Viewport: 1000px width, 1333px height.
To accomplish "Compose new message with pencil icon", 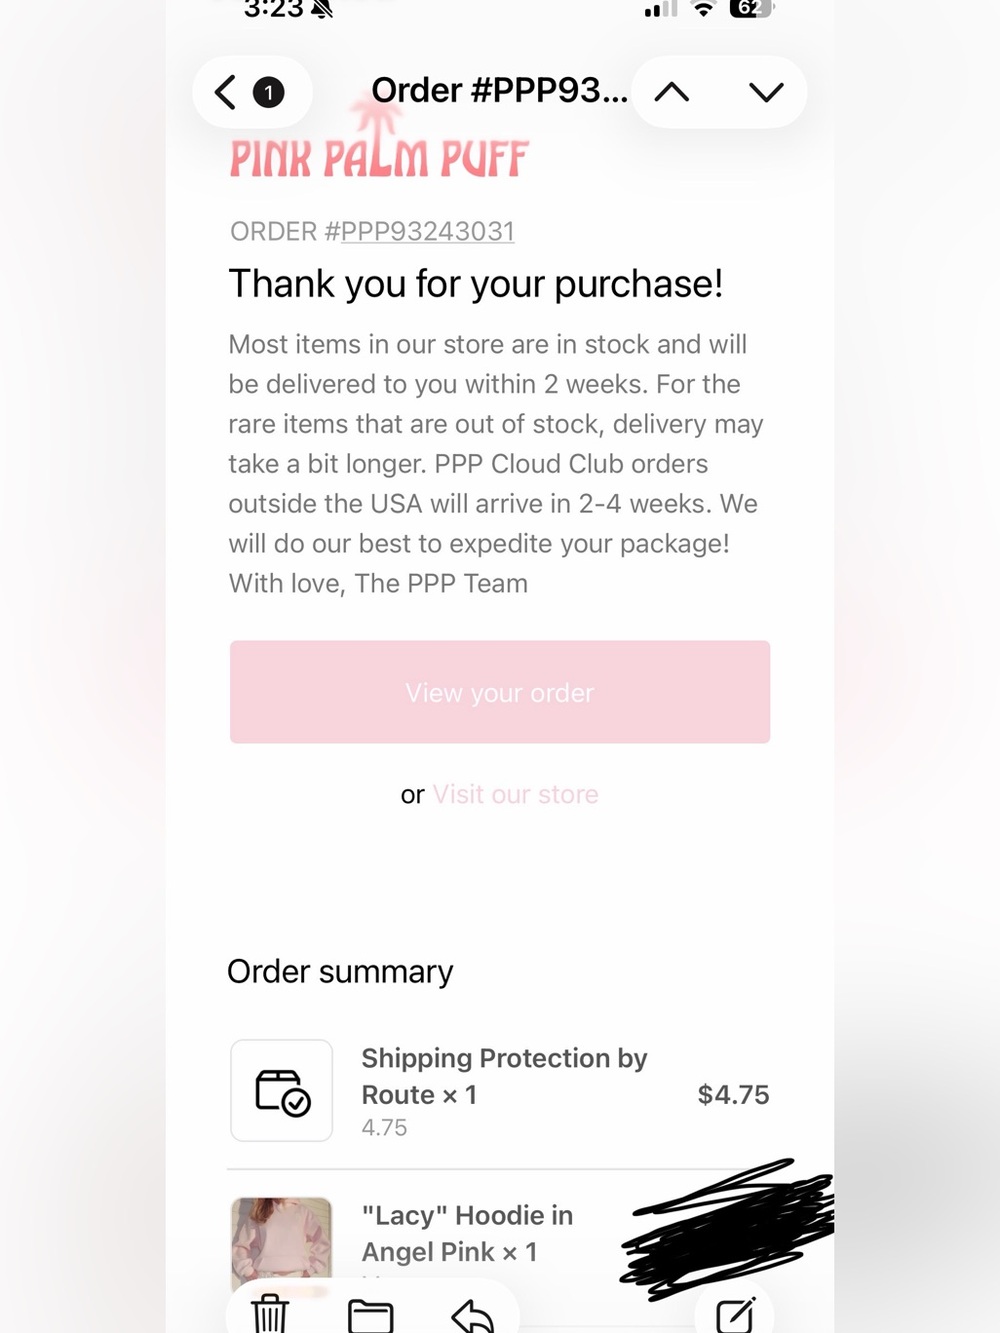I will click(735, 1314).
